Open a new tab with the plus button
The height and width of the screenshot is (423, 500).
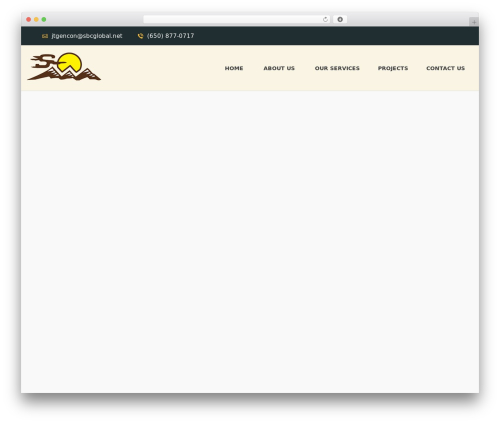(474, 22)
